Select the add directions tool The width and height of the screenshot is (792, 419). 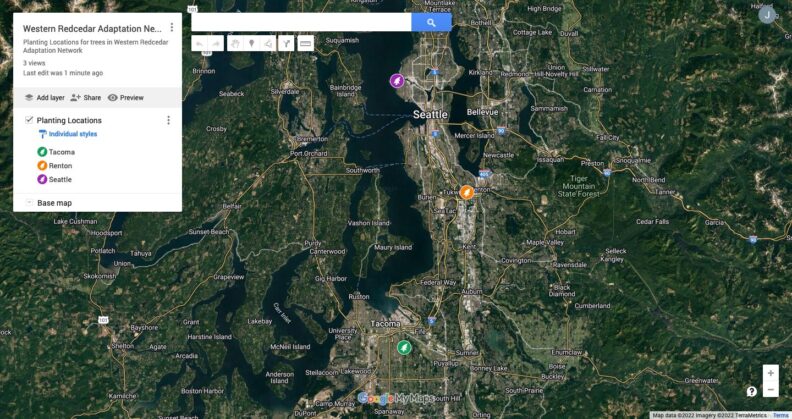pos(286,44)
